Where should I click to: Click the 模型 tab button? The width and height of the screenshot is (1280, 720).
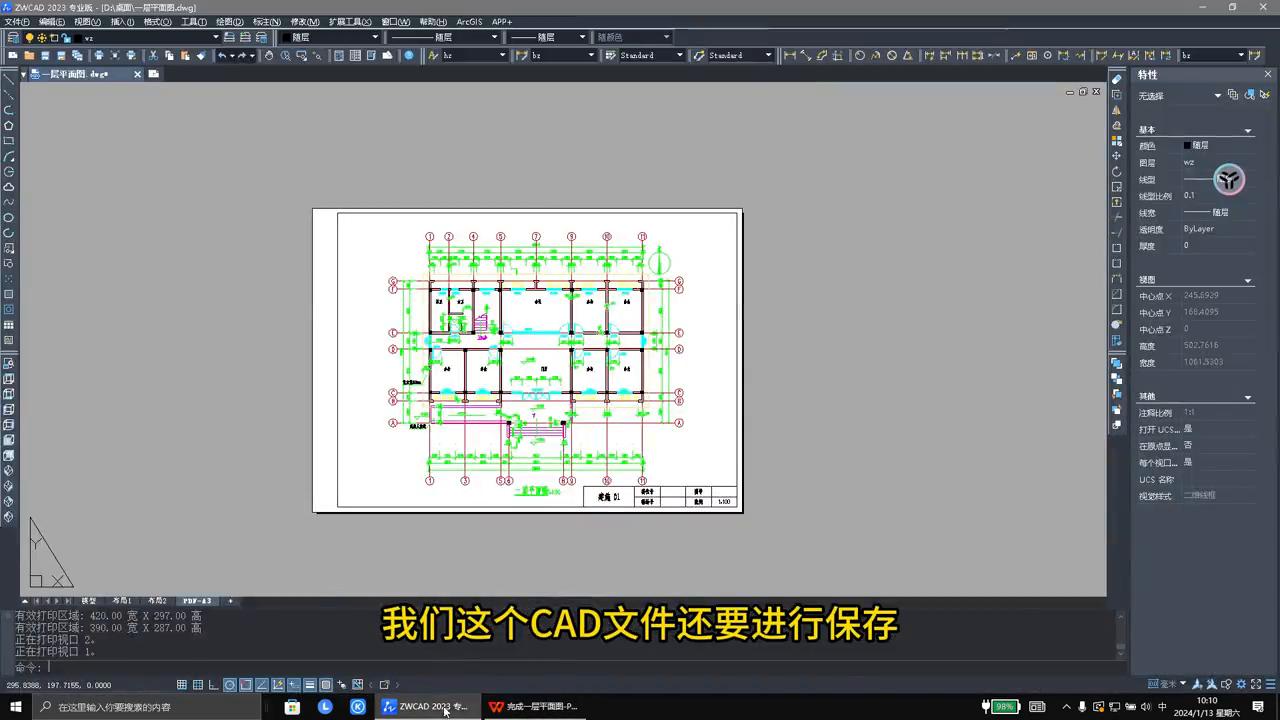[90, 601]
